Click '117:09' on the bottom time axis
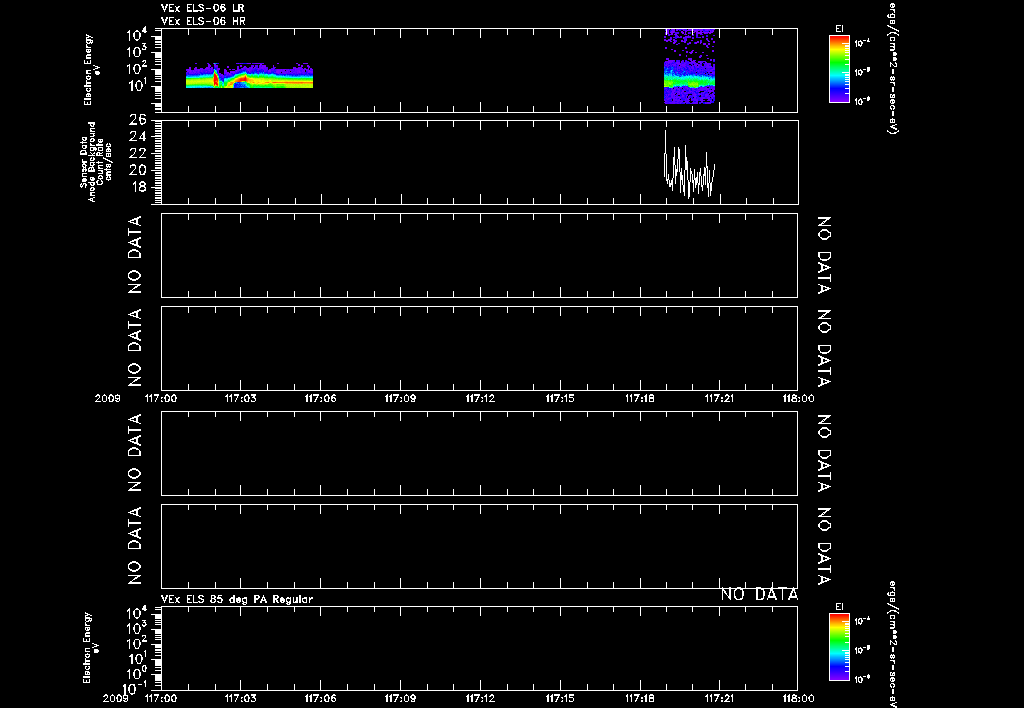This screenshot has height=708, width=1024. (x=400, y=698)
